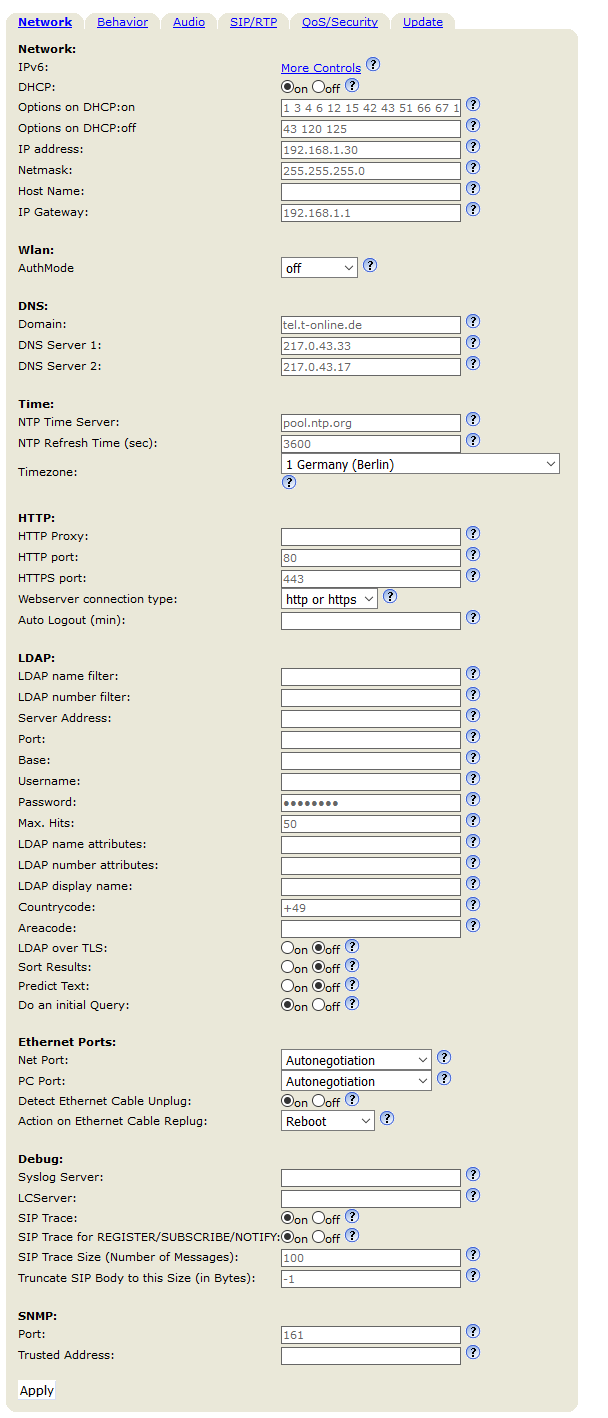Image resolution: width=608 pixels, height=1418 pixels.
Task: Turn off SIP Trace for REGISTER/SUBSCRIBE/NOTIFY
Action: coord(319,1237)
